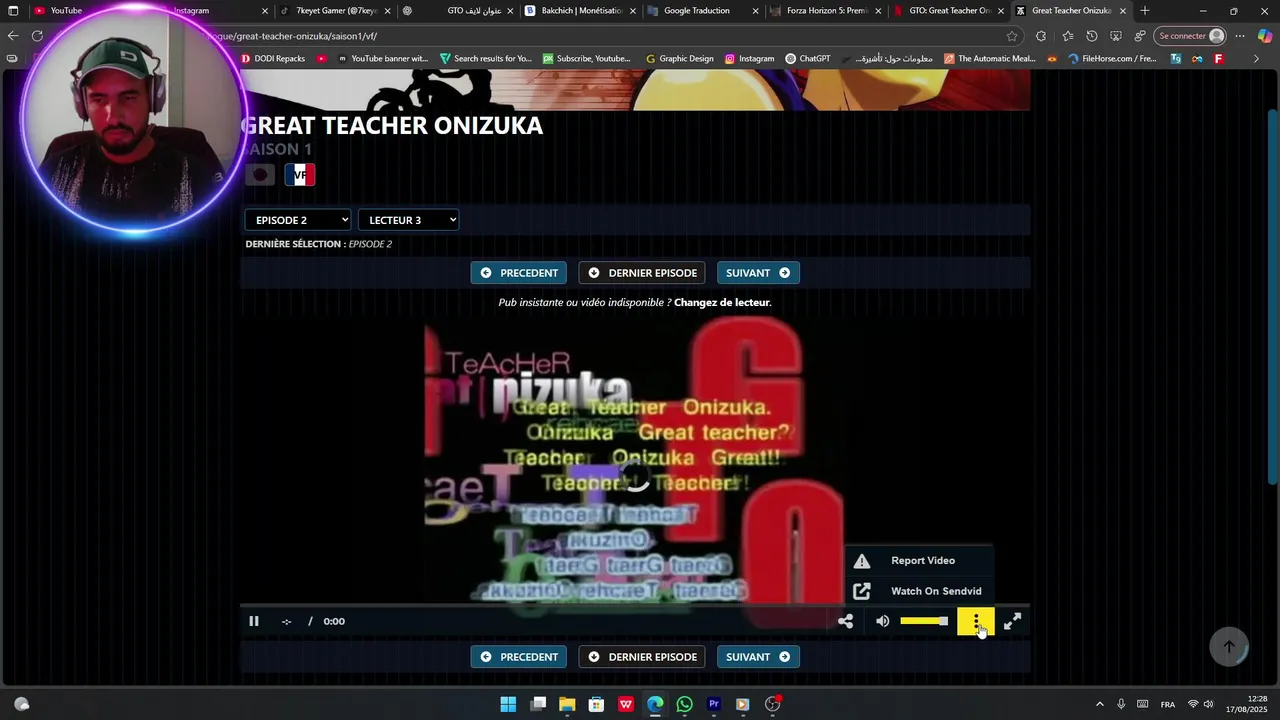Open Task View on the taskbar

pos(538,704)
